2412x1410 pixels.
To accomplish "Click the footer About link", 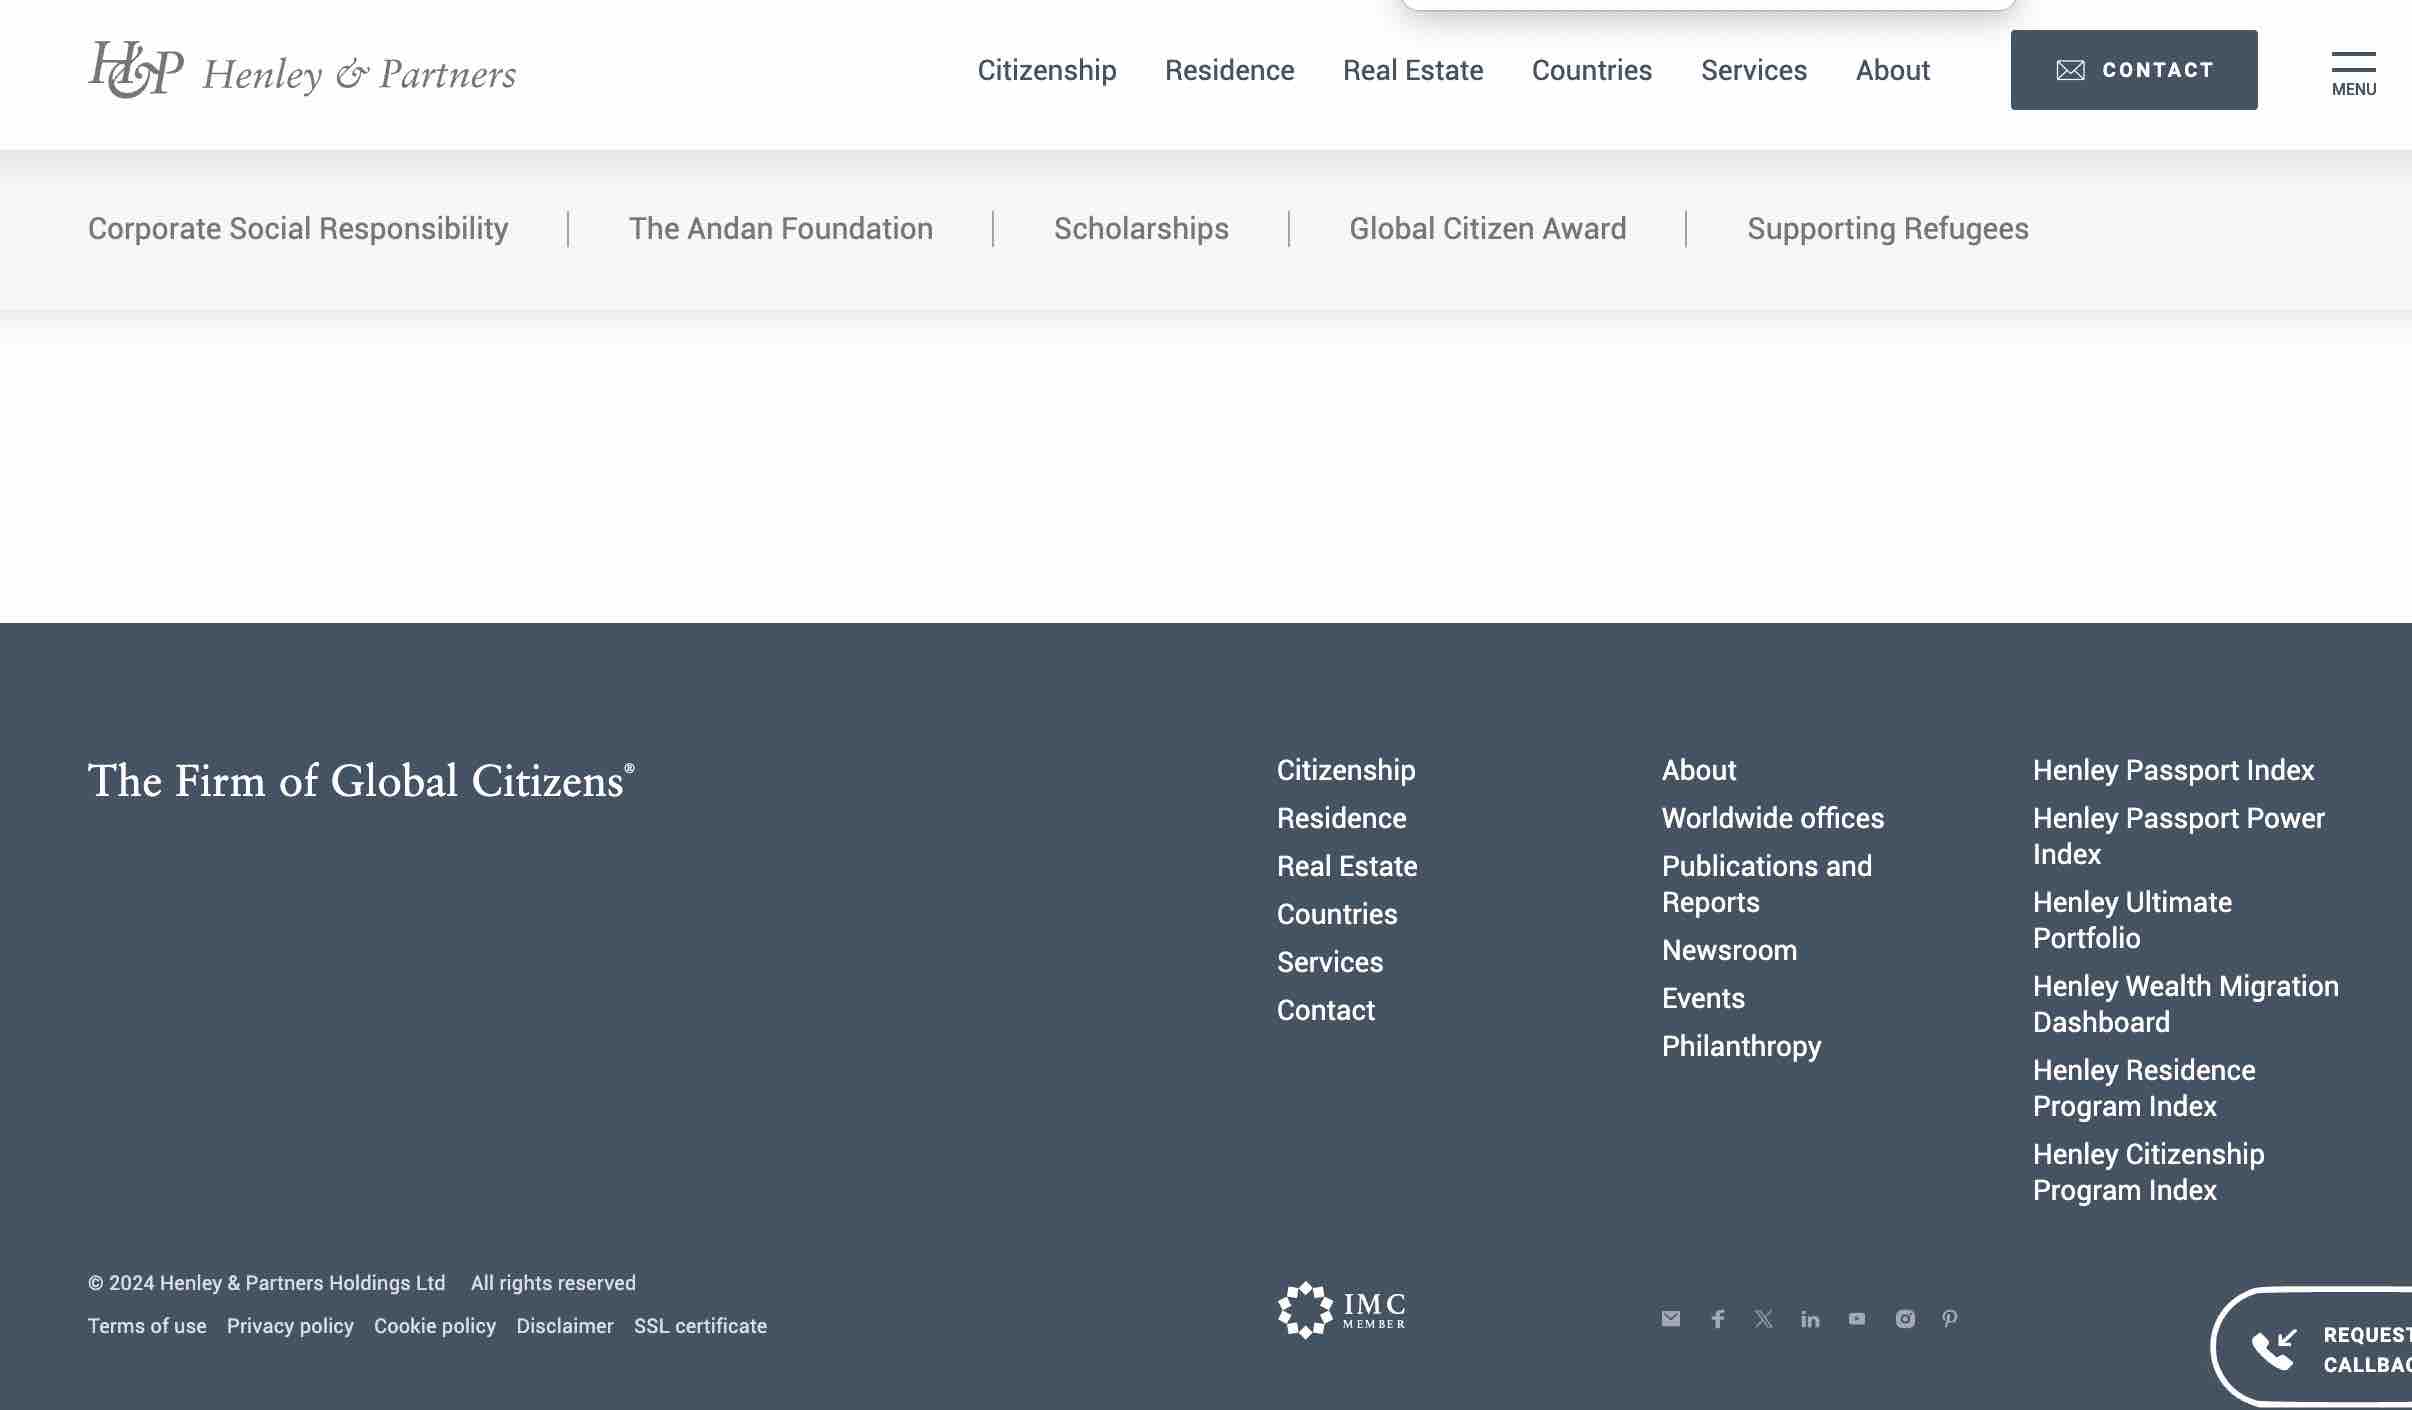I will 1699,770.
